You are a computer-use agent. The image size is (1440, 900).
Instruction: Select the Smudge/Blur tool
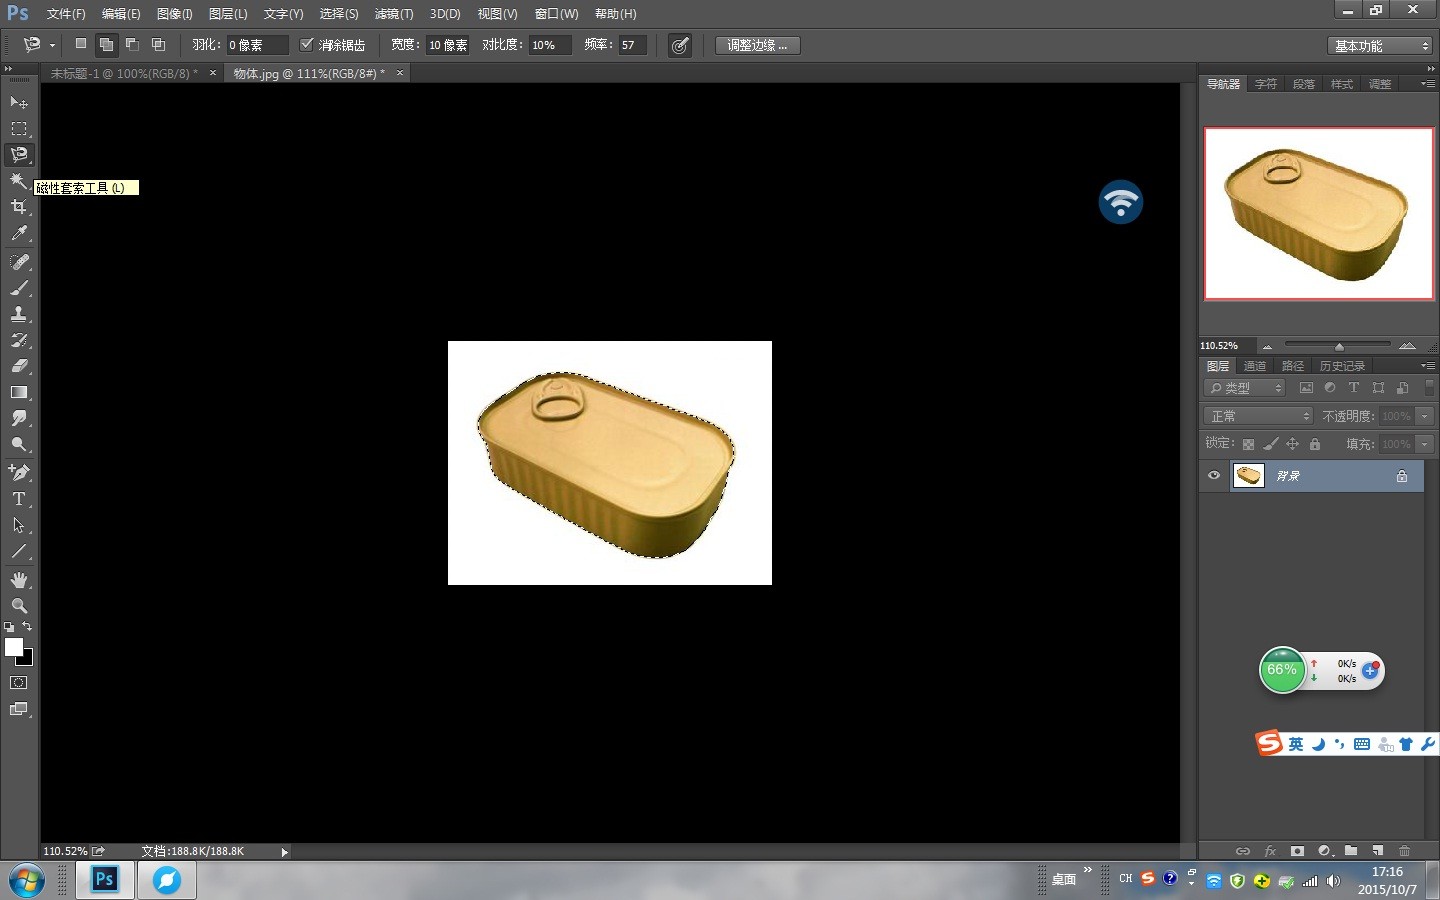(19, 418)
